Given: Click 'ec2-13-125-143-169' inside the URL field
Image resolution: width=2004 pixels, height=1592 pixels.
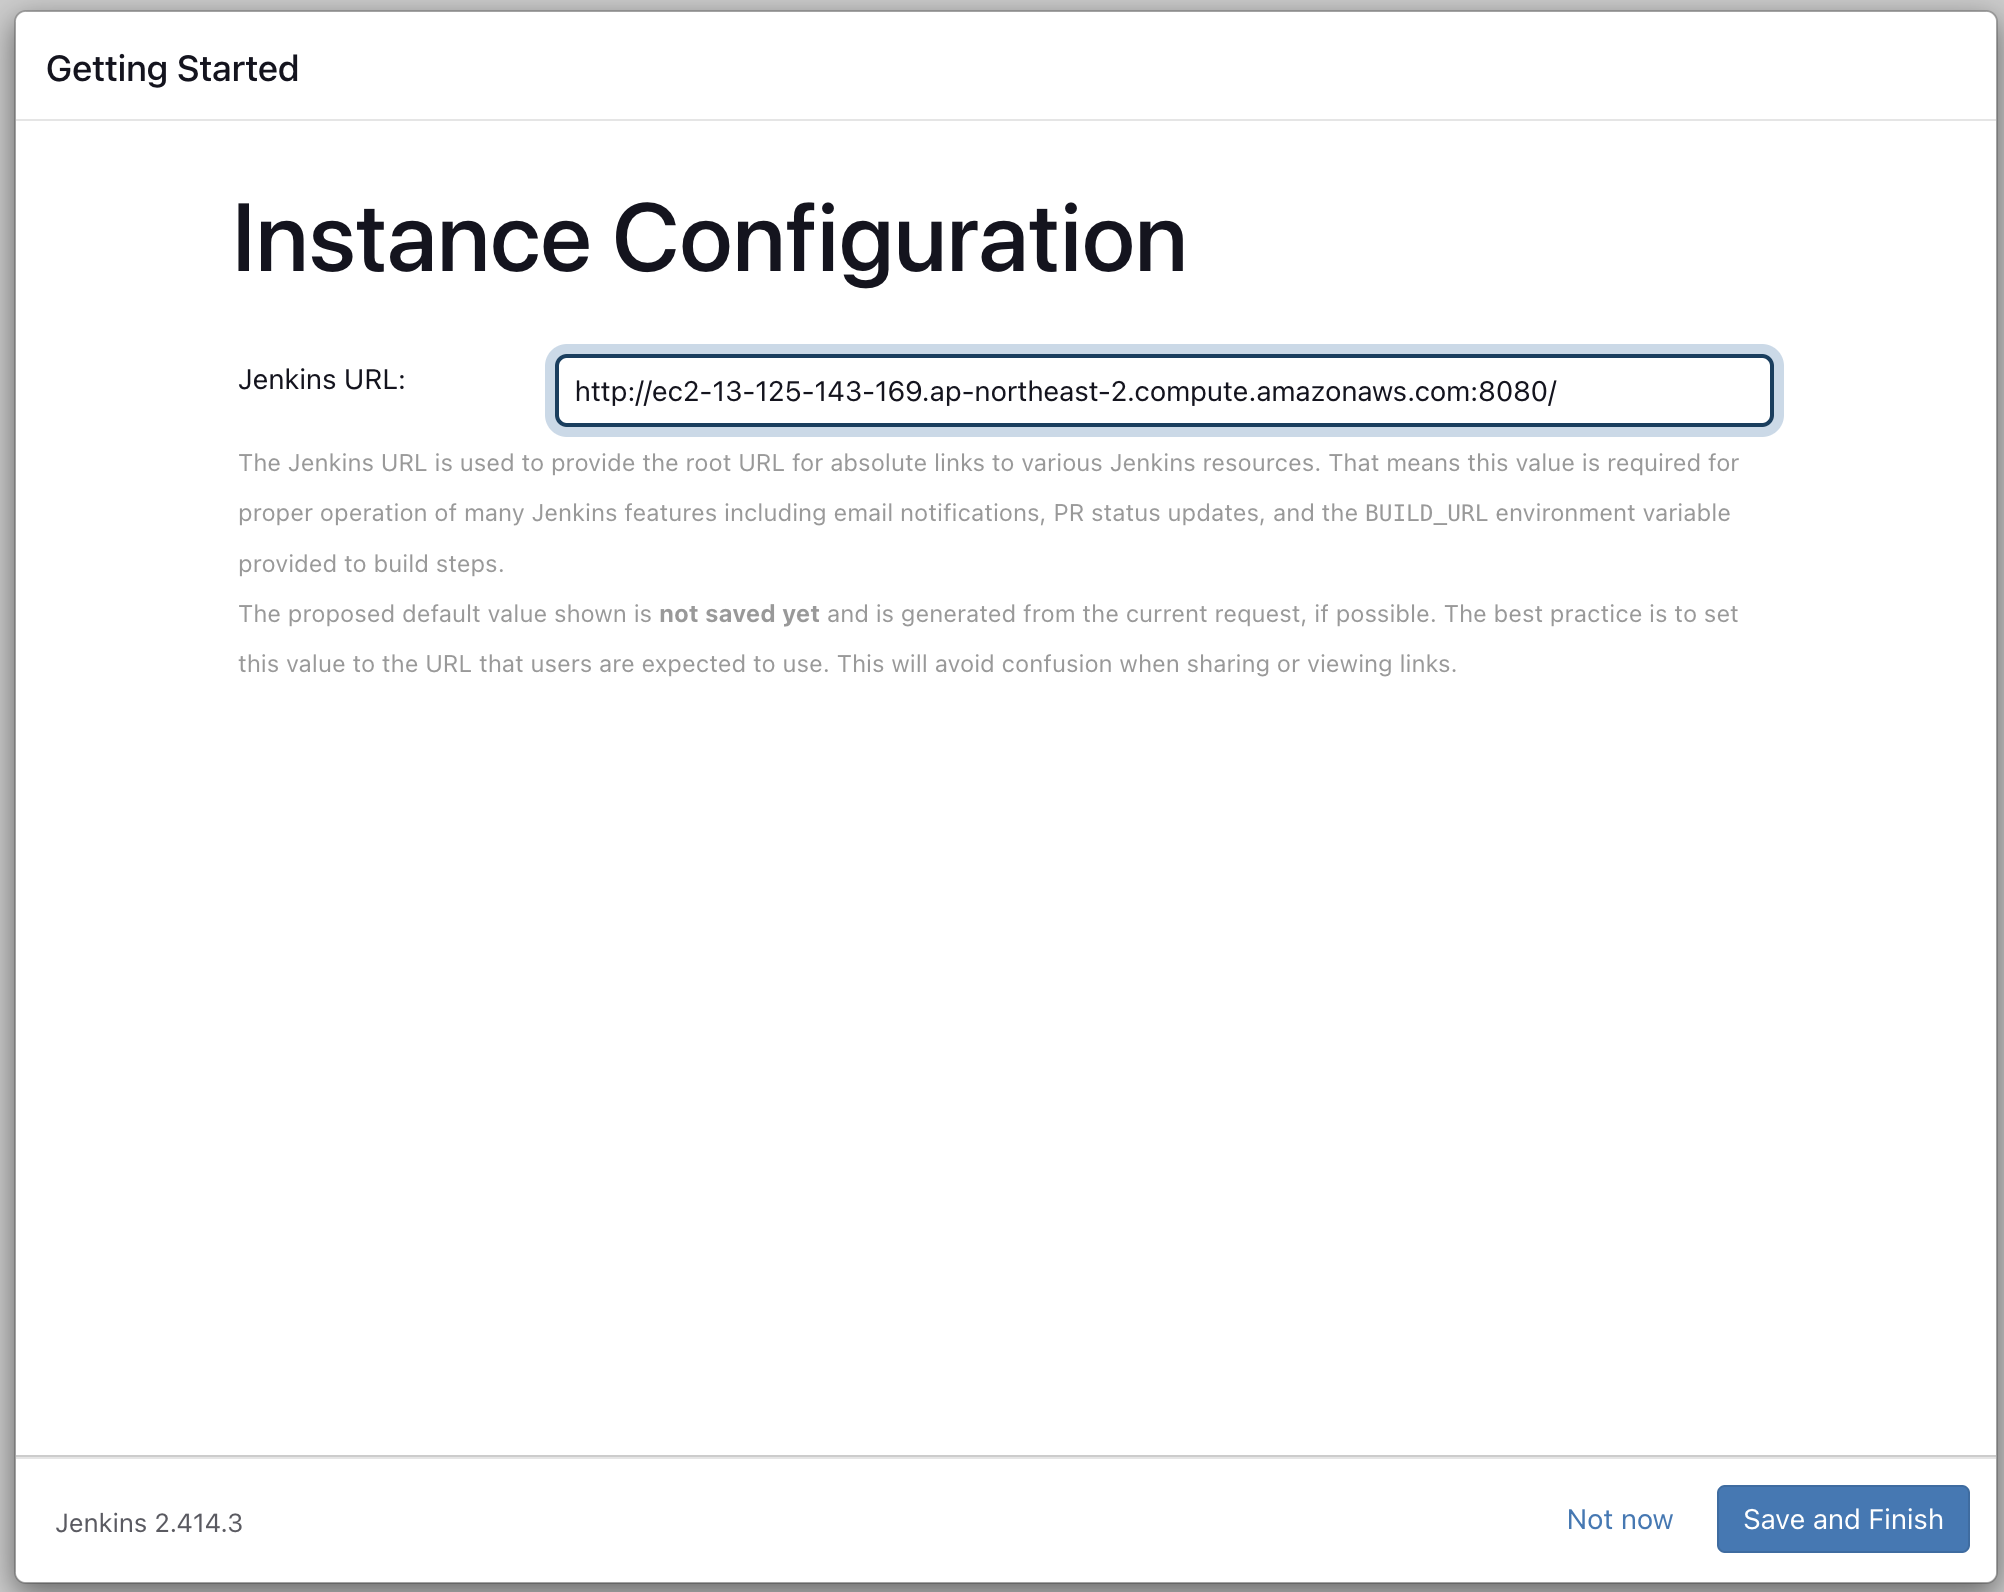Looking at the screenshot, I should point(787,391).
